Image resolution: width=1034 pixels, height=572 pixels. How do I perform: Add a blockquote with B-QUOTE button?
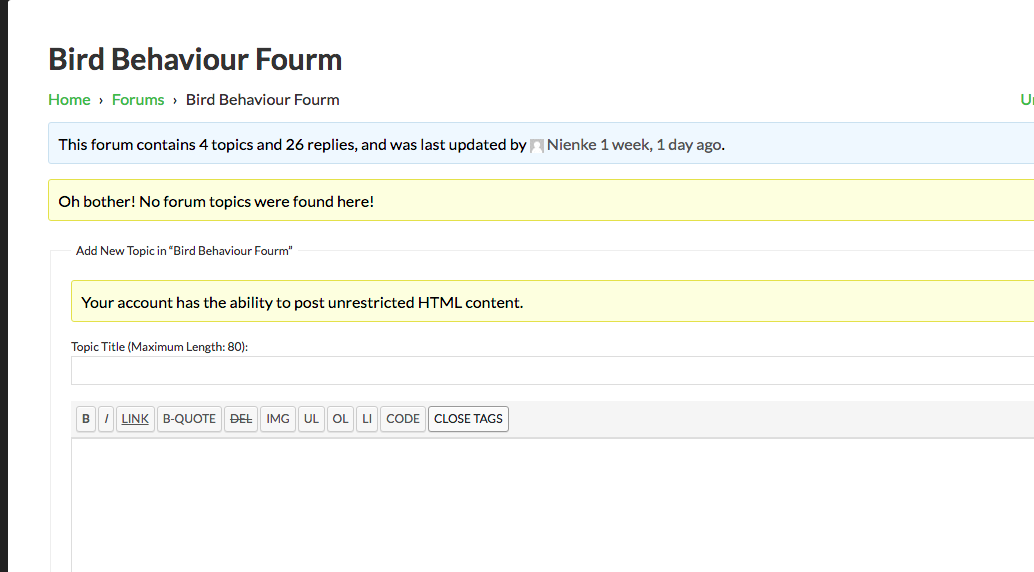coord(189,419)
